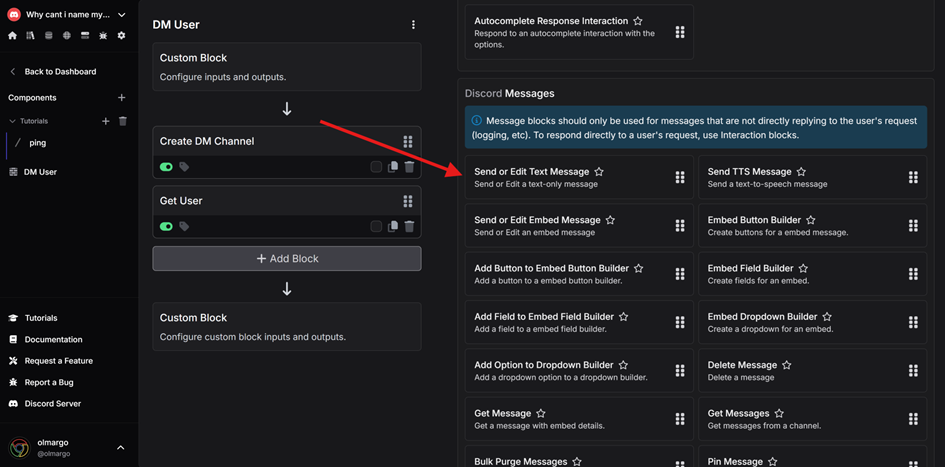945x467 pixels.
Task: Duplicate the Get User block
Action: (393, 227)
